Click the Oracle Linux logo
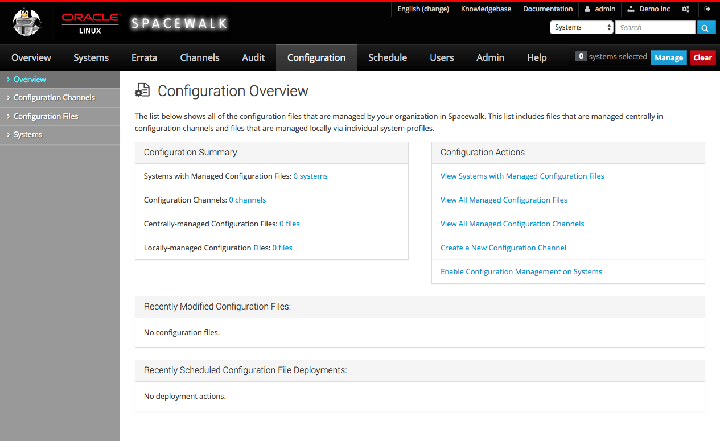The width and height of the screenshot is (720, 441). click(x=90, y=23)
